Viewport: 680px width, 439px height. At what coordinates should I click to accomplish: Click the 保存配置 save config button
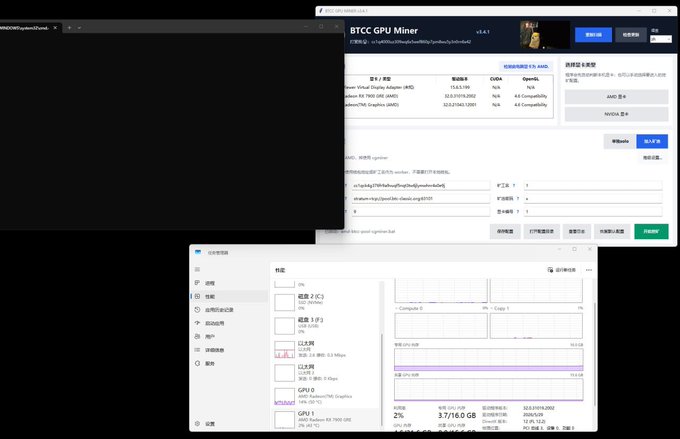tap(505, 232)
